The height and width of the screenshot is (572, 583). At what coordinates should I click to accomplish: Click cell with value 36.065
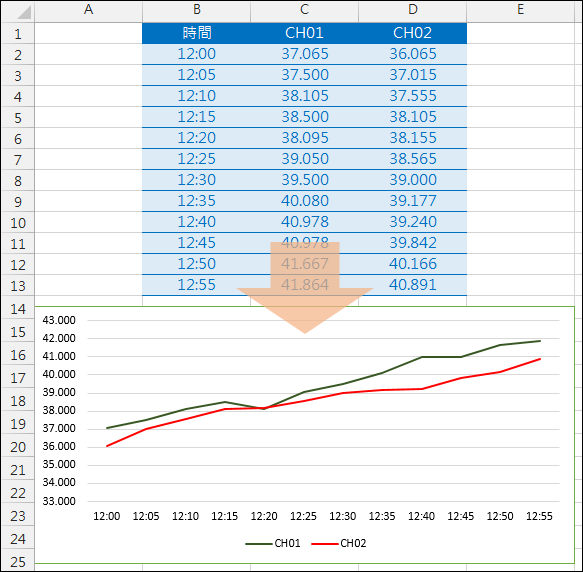tap(413, 54)
